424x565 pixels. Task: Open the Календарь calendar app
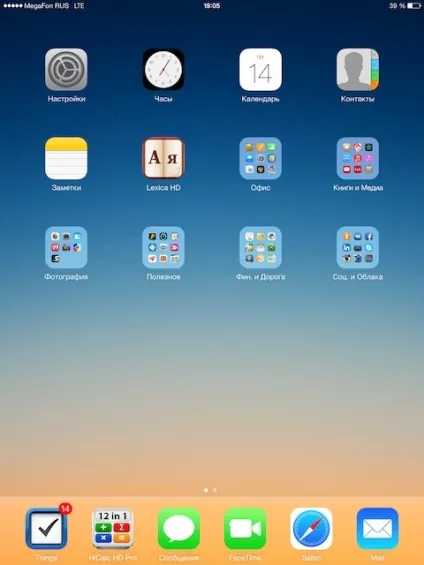[260, 69]
